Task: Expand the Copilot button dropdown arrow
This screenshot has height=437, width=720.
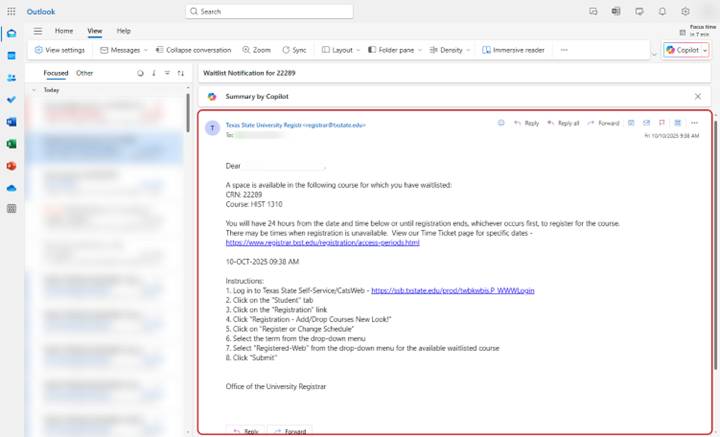Action: 705,50
